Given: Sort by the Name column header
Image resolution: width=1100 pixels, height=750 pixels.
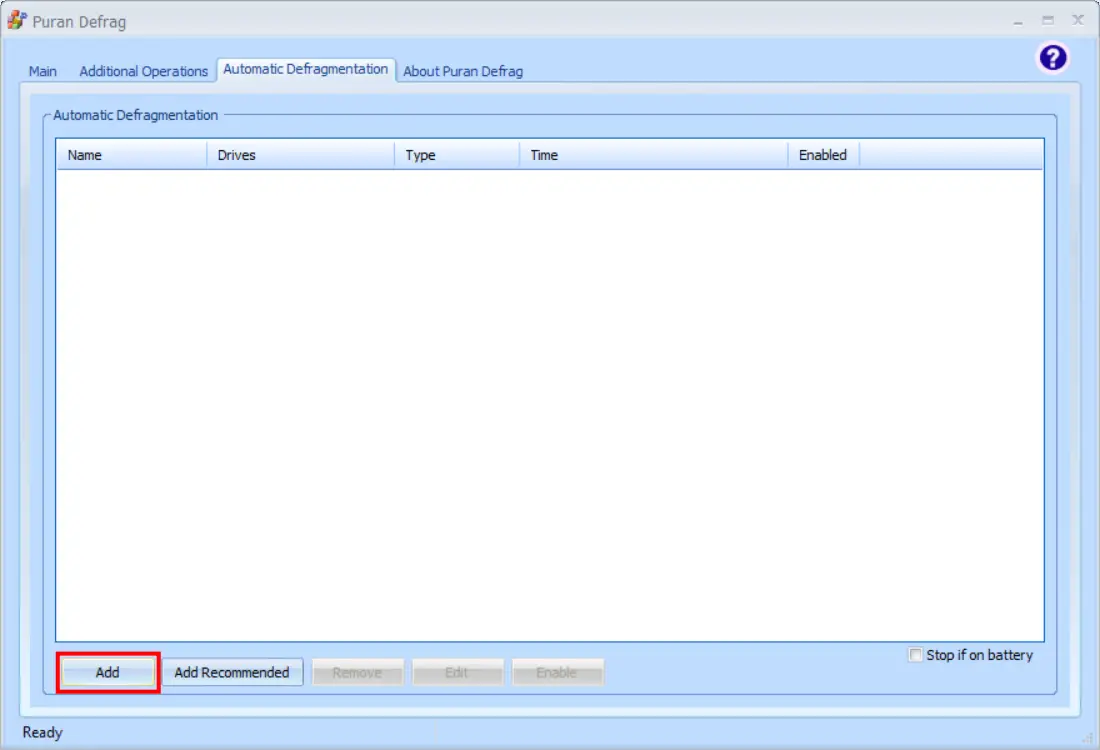Looking at the screenshot, I should point(131,155).
